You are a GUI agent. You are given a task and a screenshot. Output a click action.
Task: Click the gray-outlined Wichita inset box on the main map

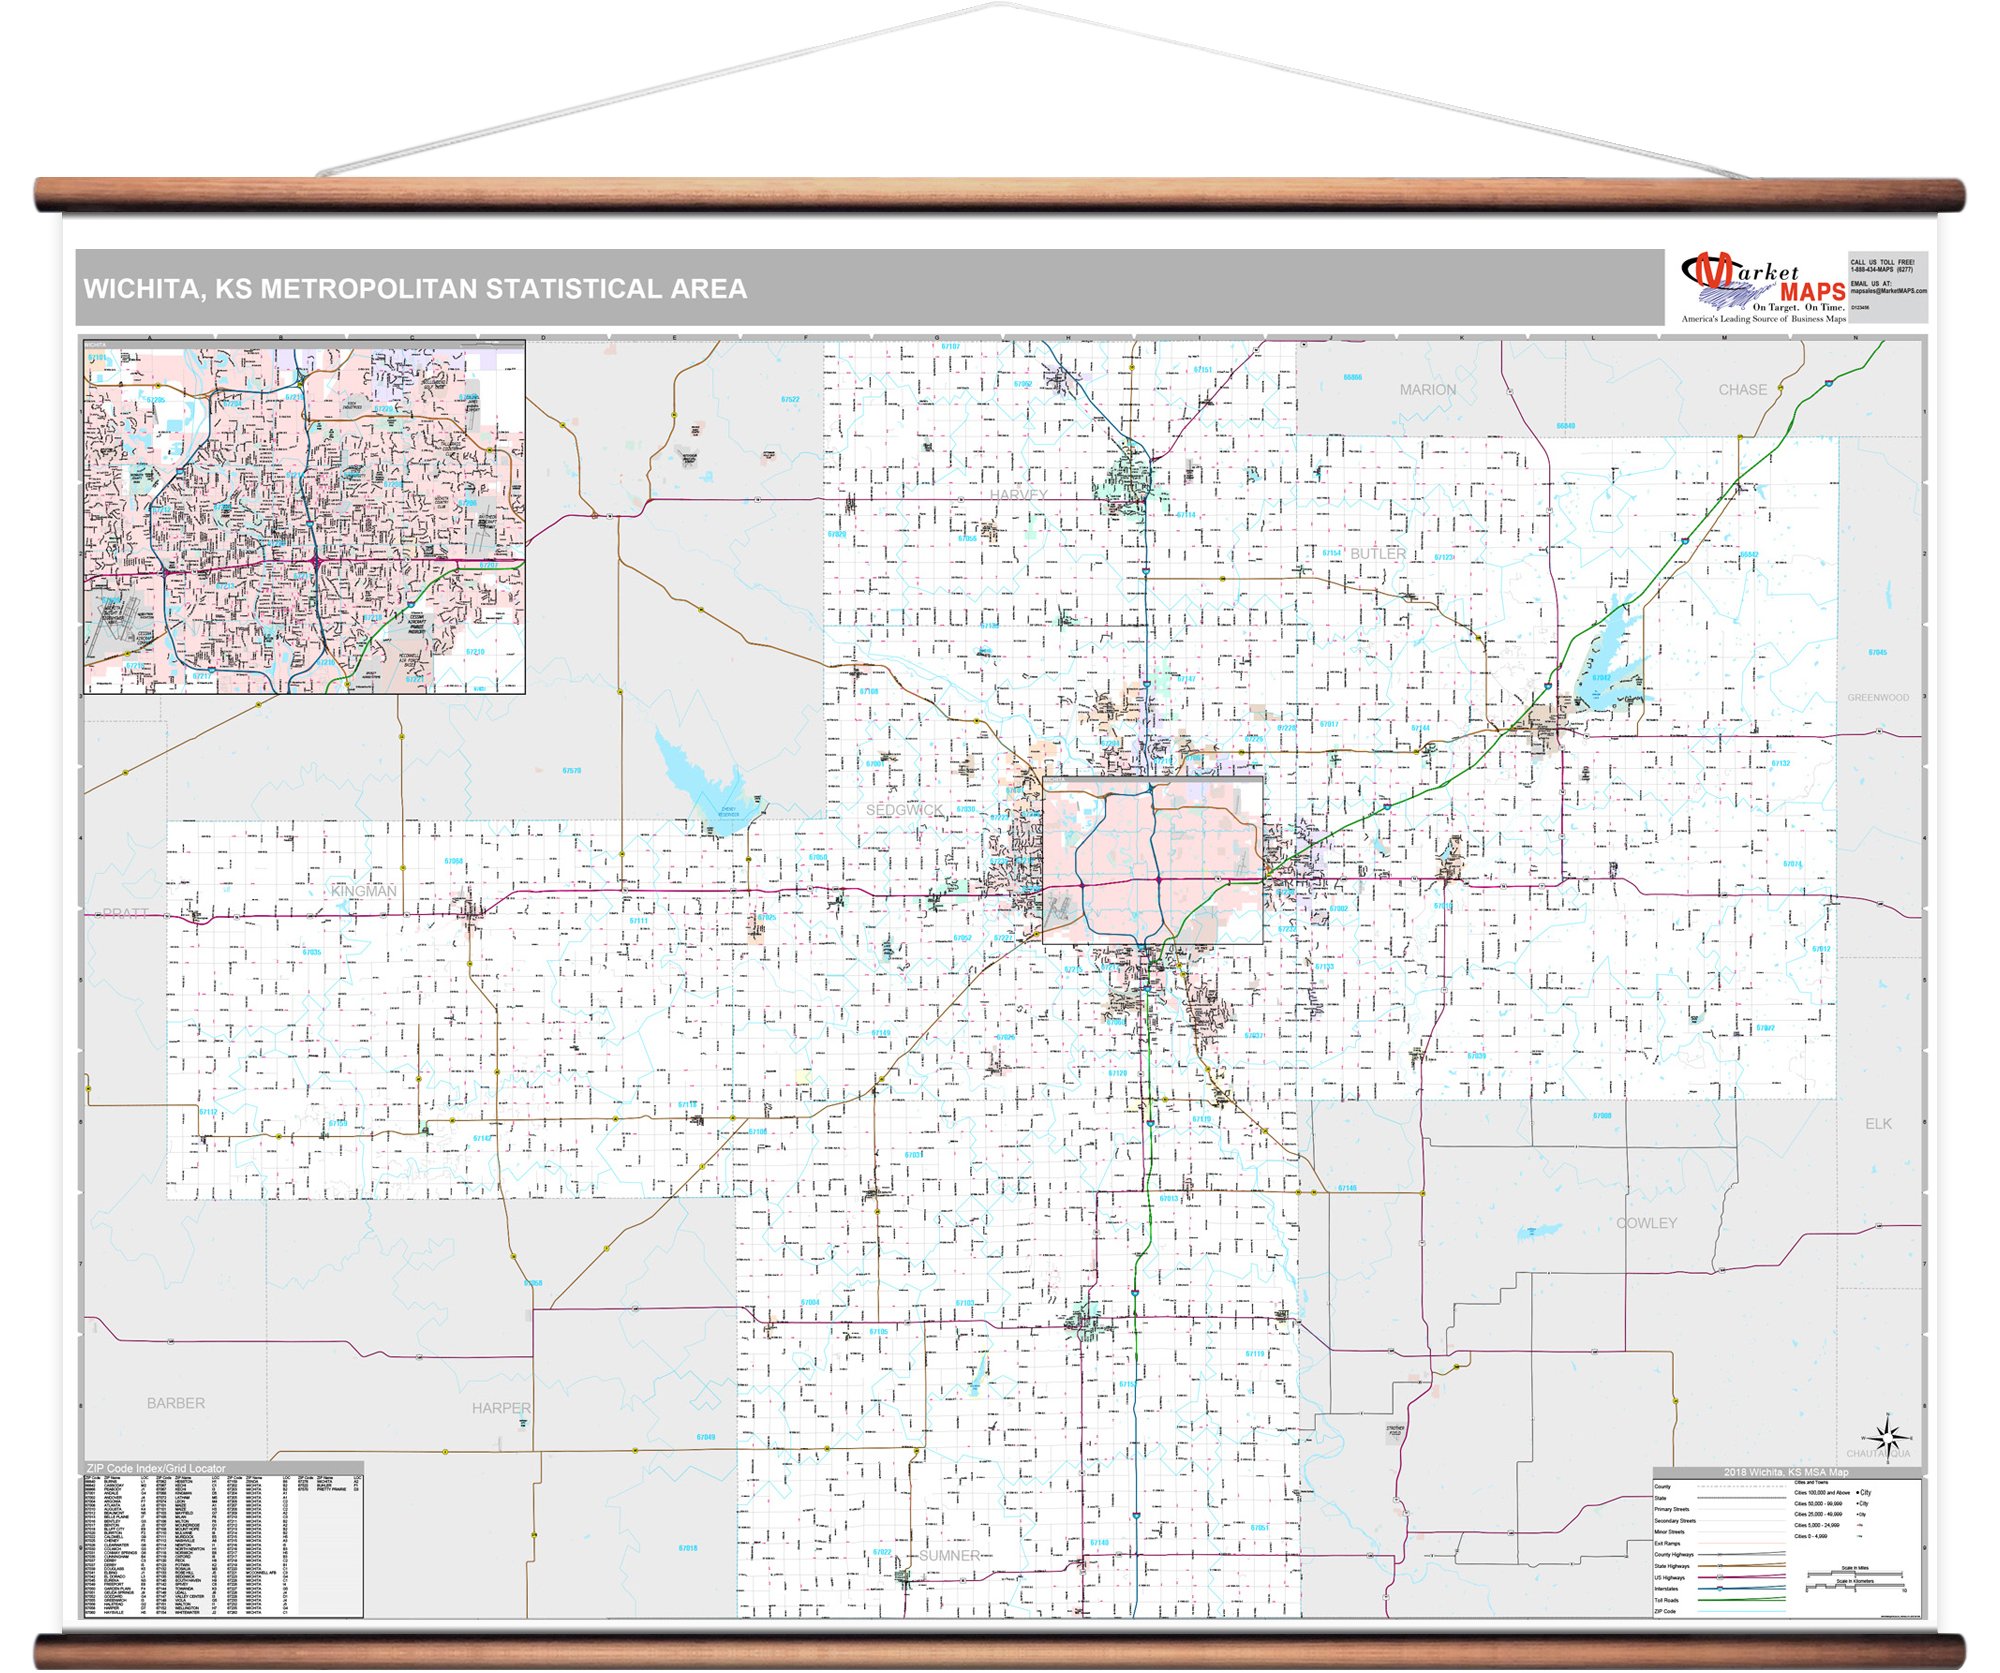click(1153, 860)
